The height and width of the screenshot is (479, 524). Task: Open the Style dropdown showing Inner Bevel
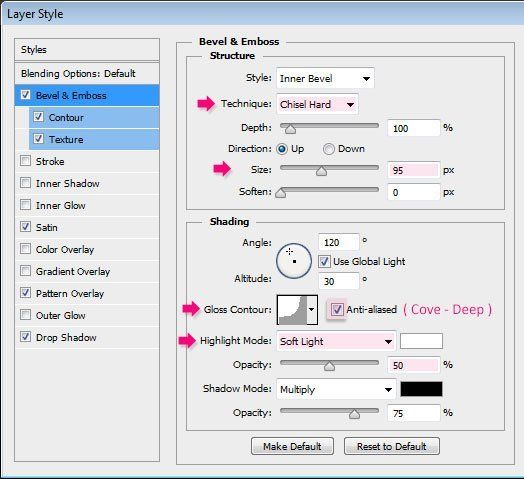(325, 79)
